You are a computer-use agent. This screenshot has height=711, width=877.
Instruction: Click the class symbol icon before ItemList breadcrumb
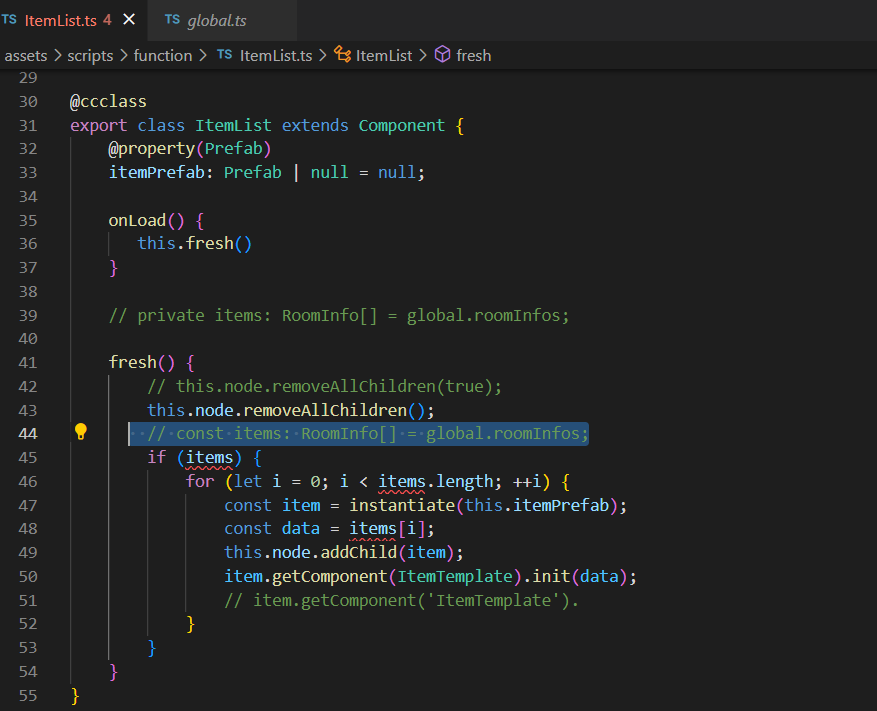tap(342, 54)
